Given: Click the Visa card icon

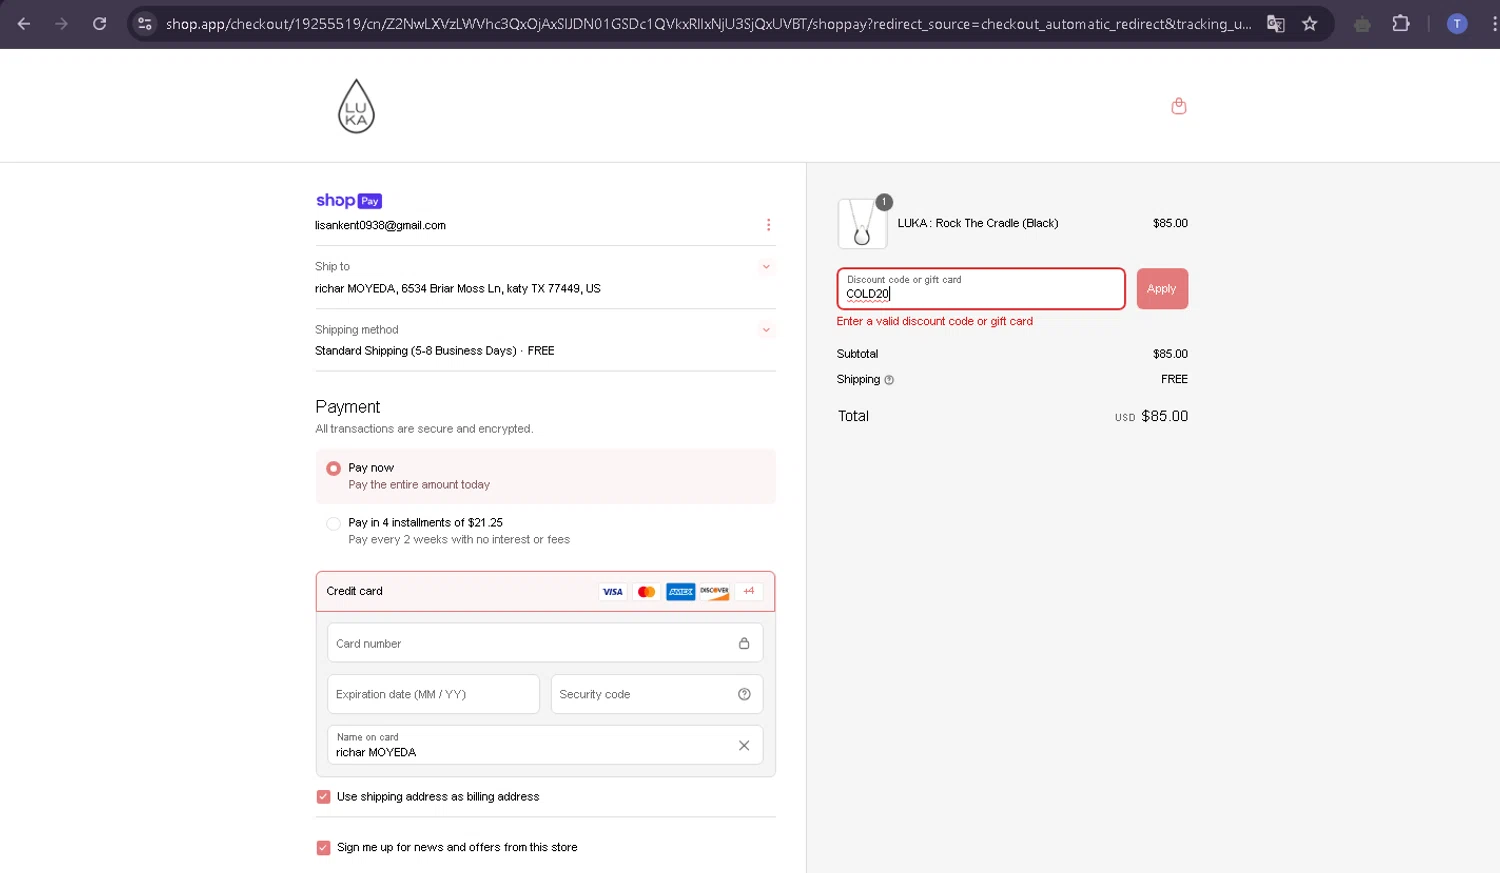Looking at the screenshot, I should pos(613,592).
